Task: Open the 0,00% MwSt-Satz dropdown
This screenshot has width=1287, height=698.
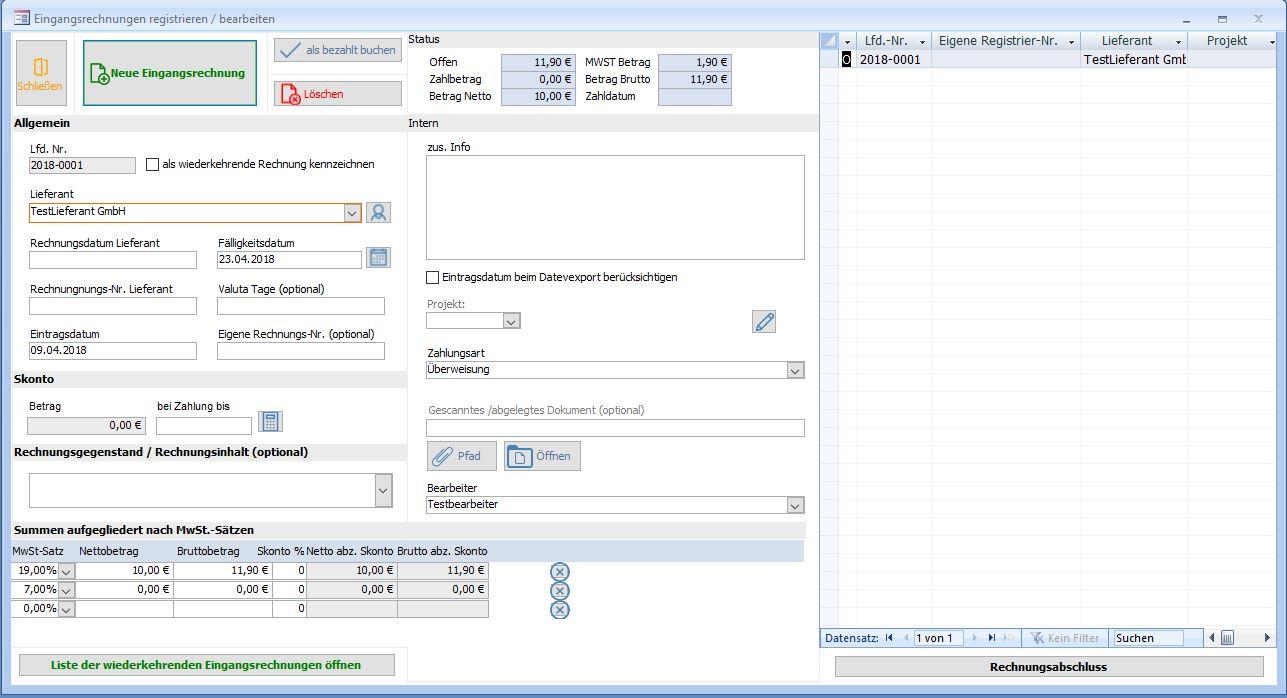Action: tap(66, 609)
